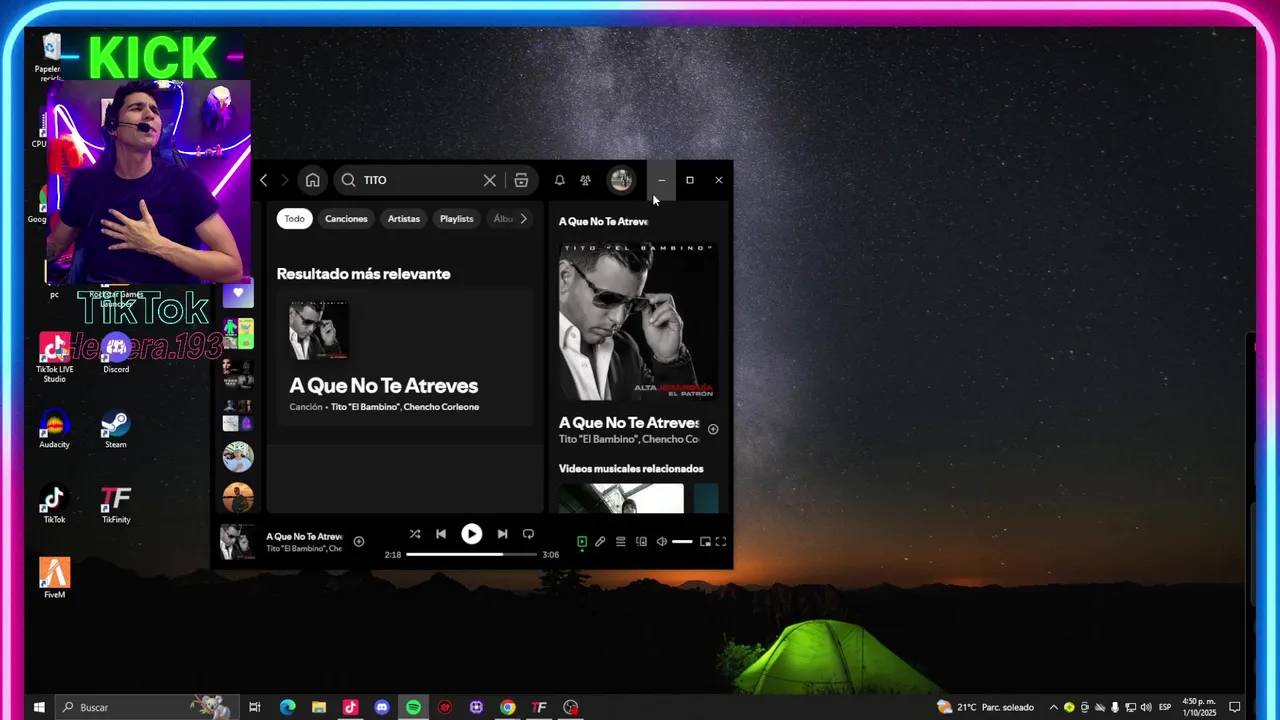This screenshot has height=720, width=1280.
Task: Open Connect to a device
Action: [x=641, y=542]
